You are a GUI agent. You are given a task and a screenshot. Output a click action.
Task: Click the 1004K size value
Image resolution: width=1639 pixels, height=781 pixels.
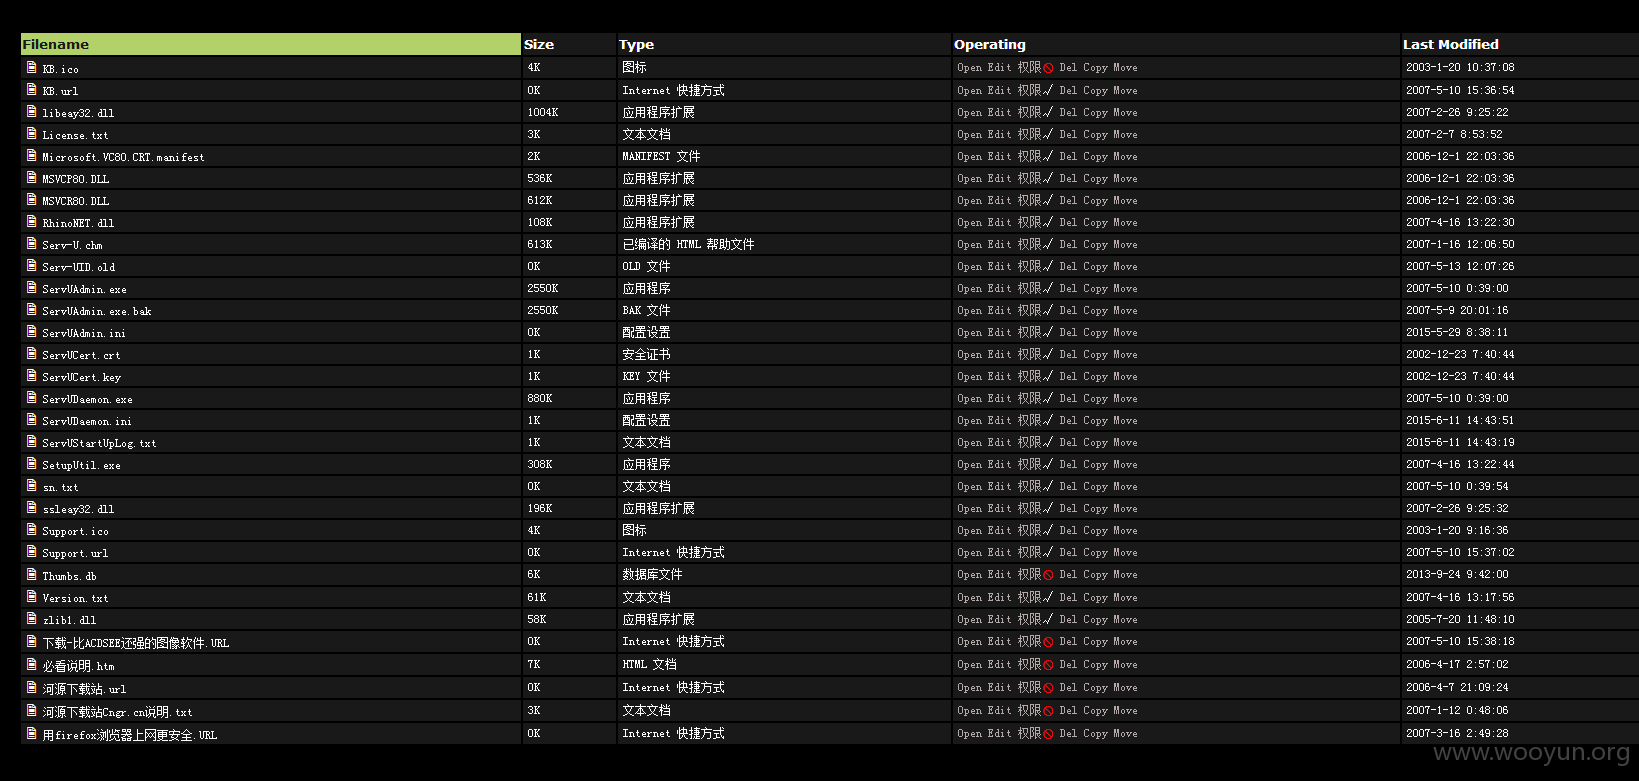pos(543,112)
